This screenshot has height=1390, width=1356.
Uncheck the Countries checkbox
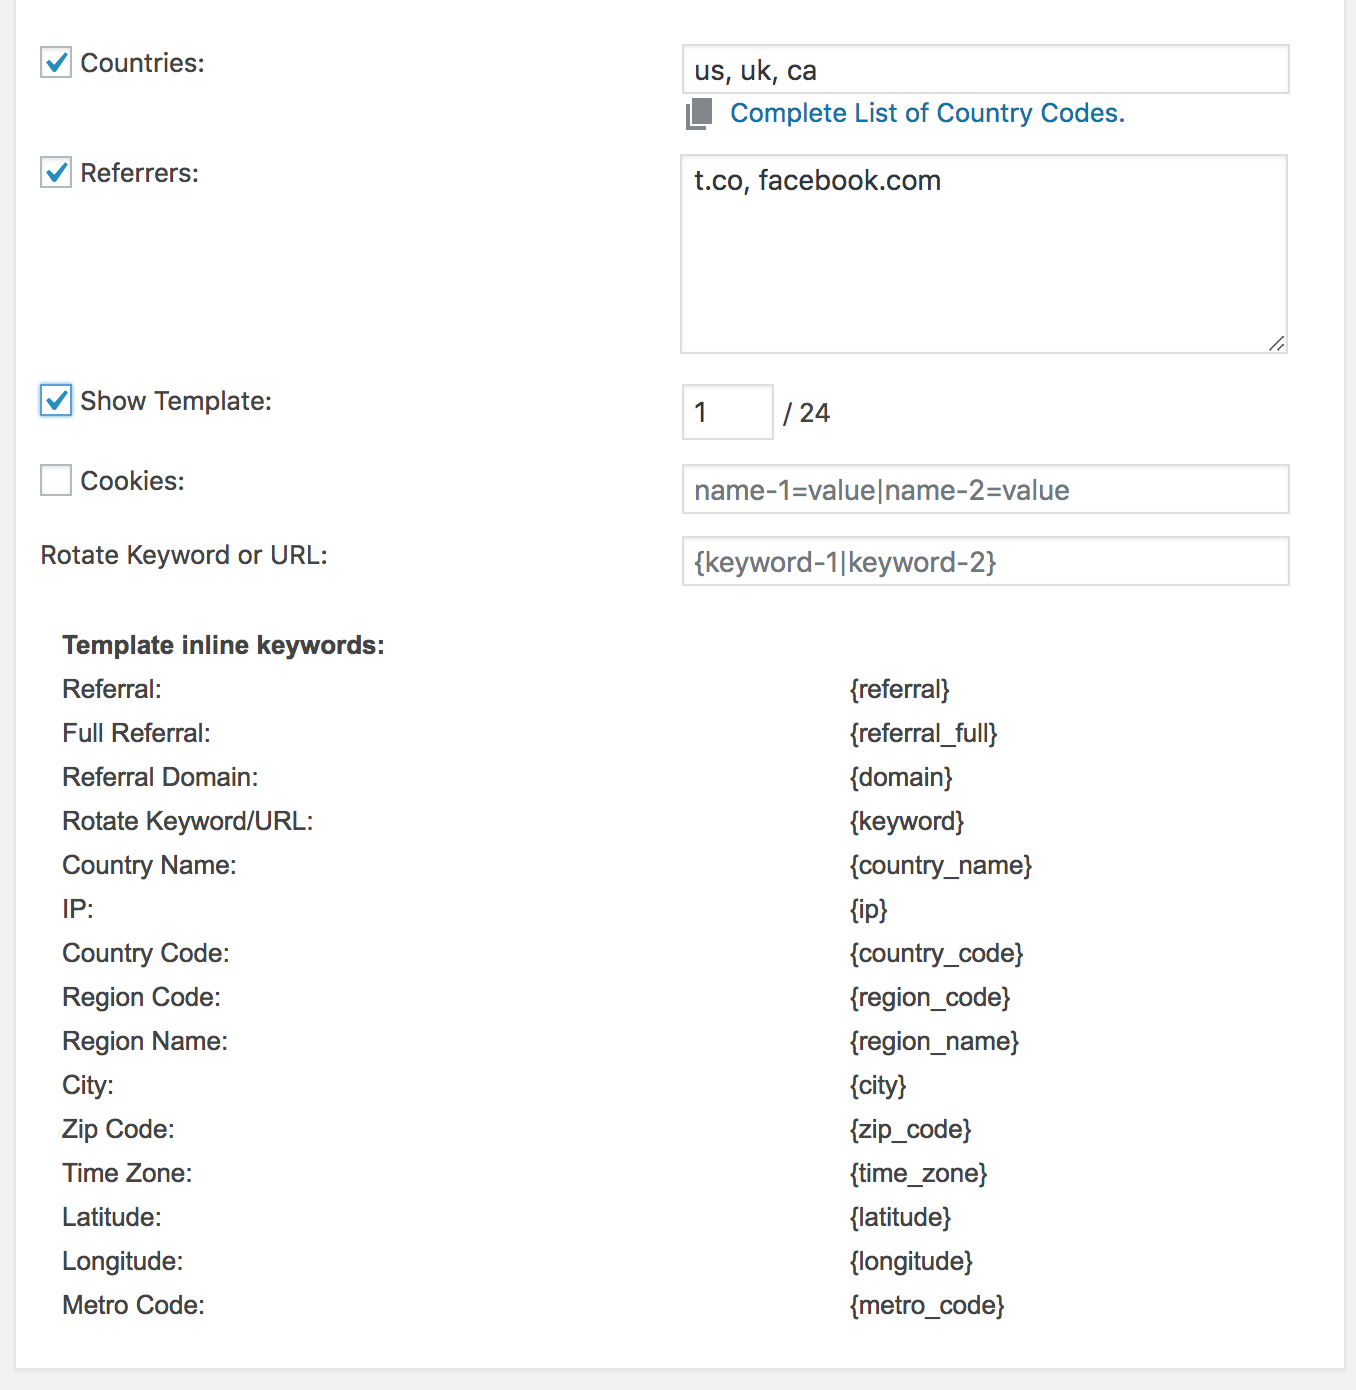click(56, 62)
